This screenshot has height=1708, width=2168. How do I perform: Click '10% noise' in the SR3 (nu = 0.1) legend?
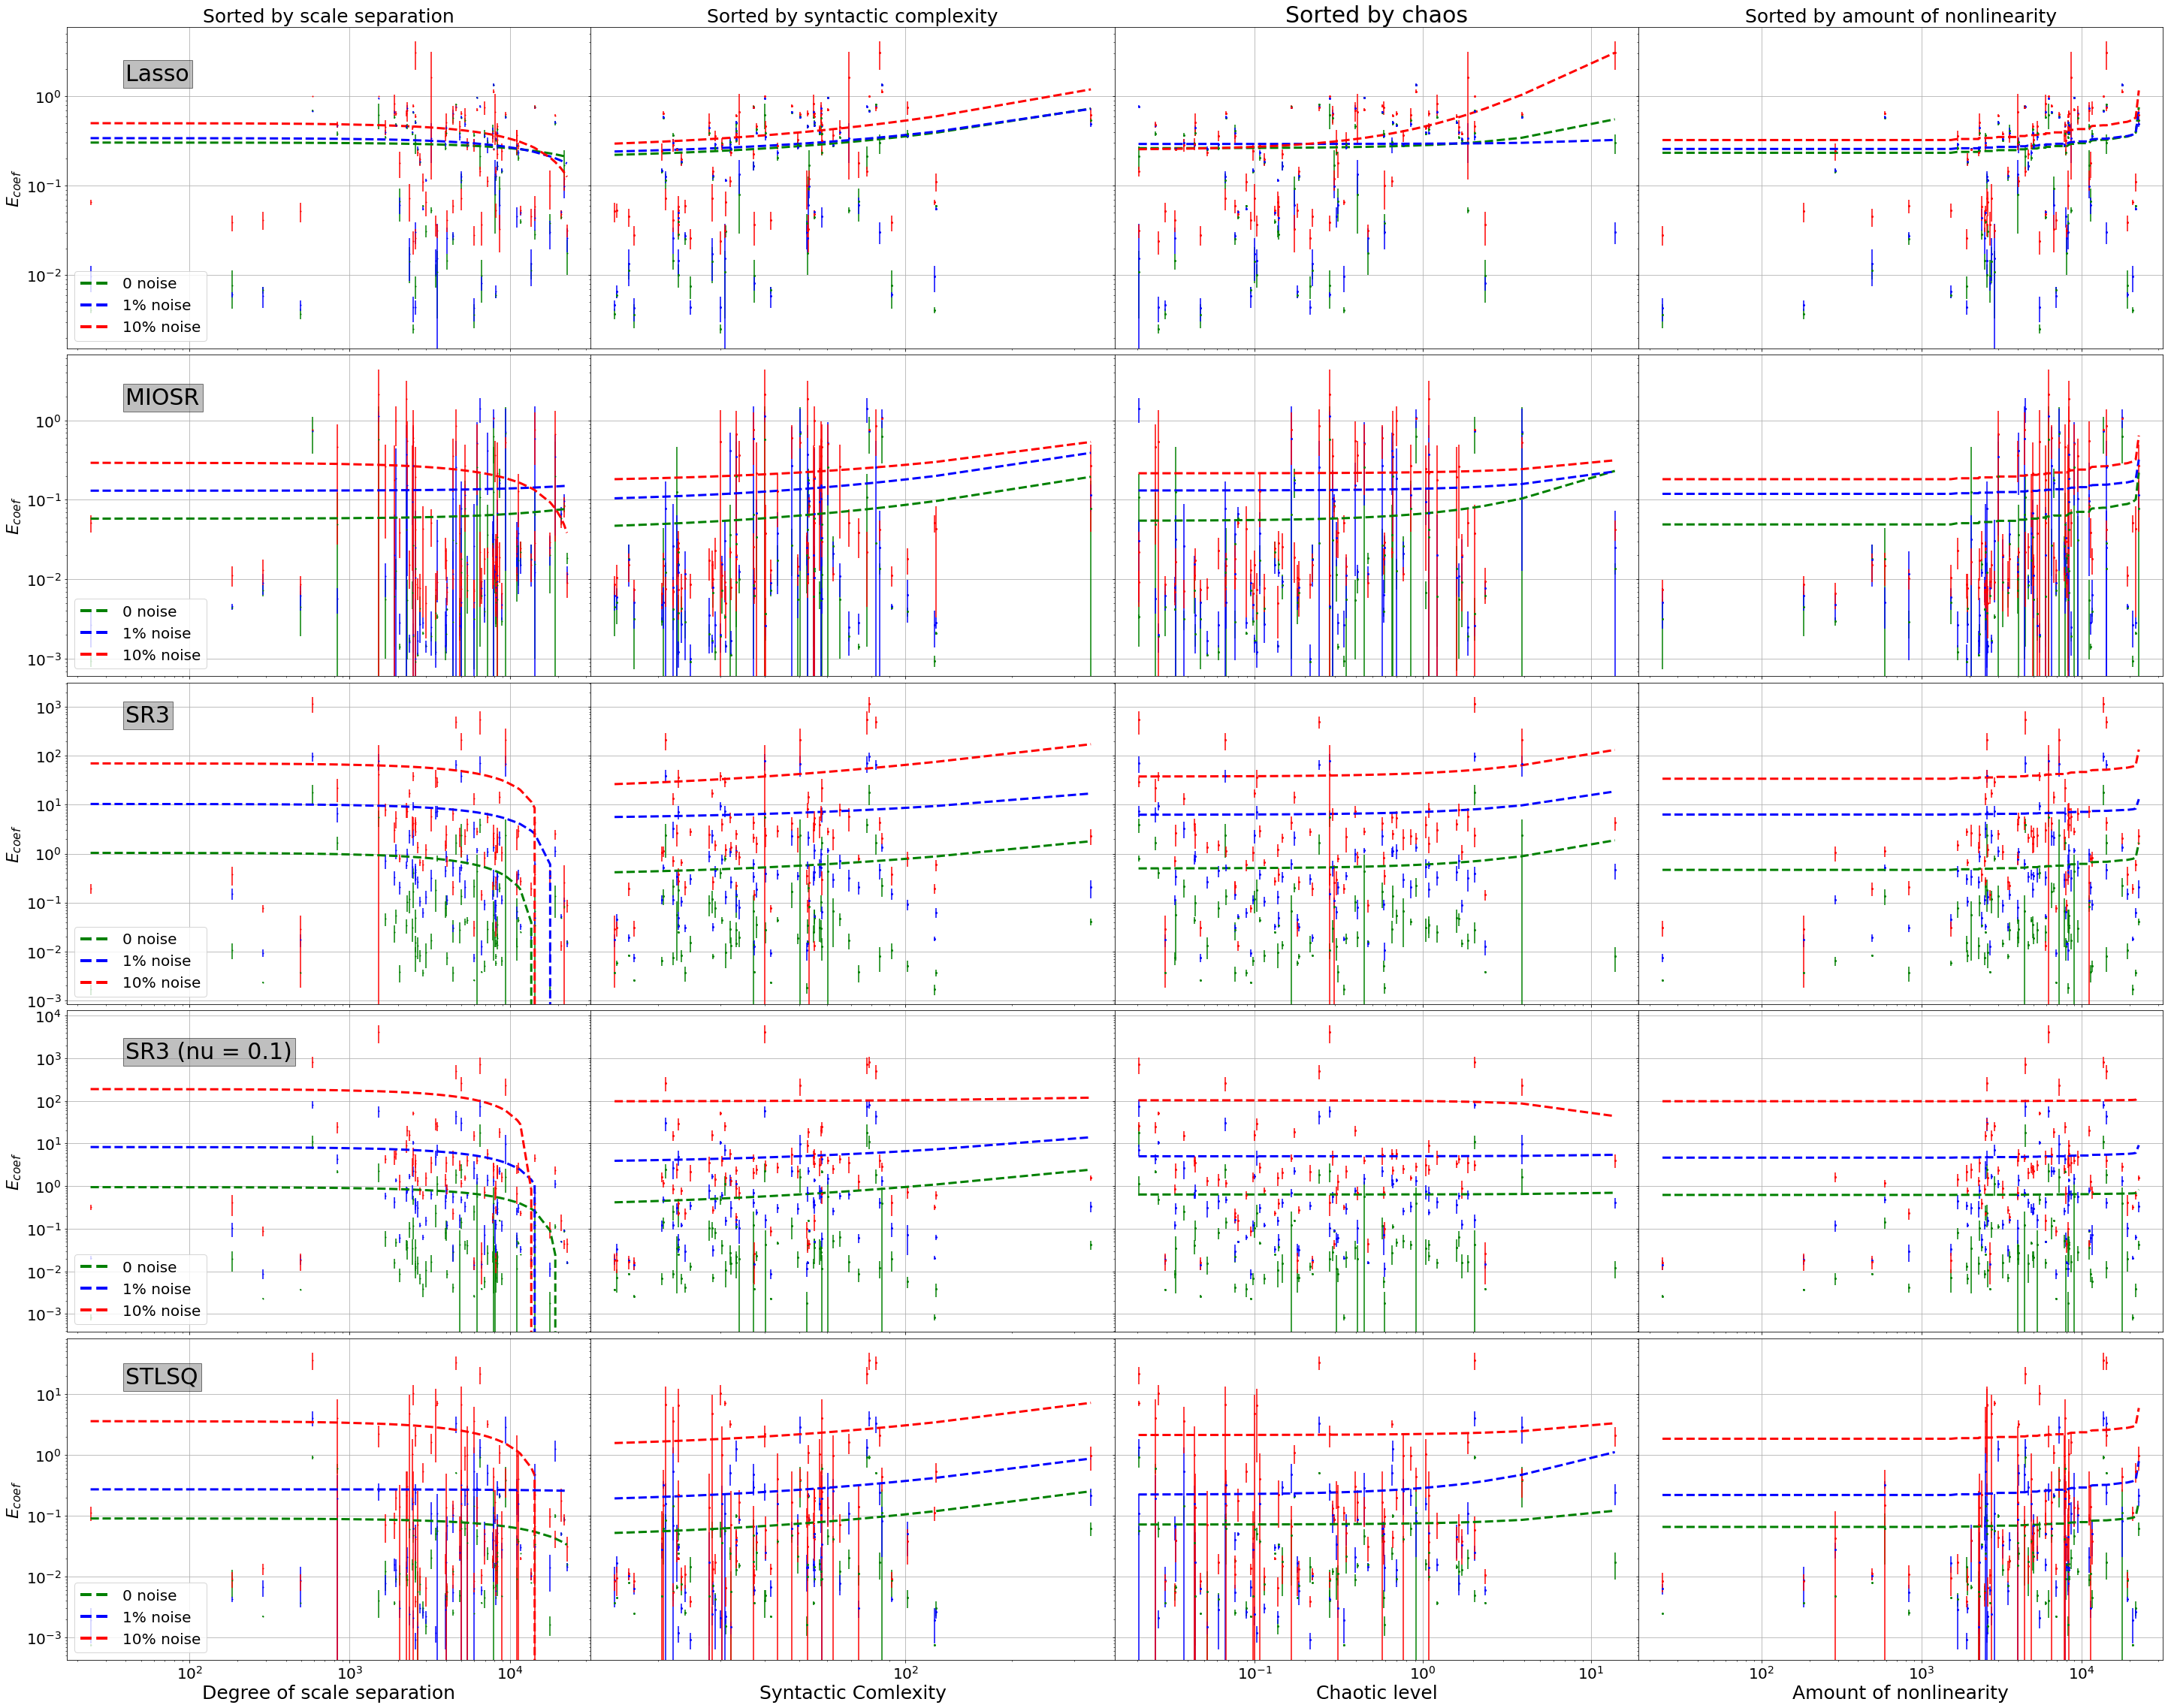161,1311
